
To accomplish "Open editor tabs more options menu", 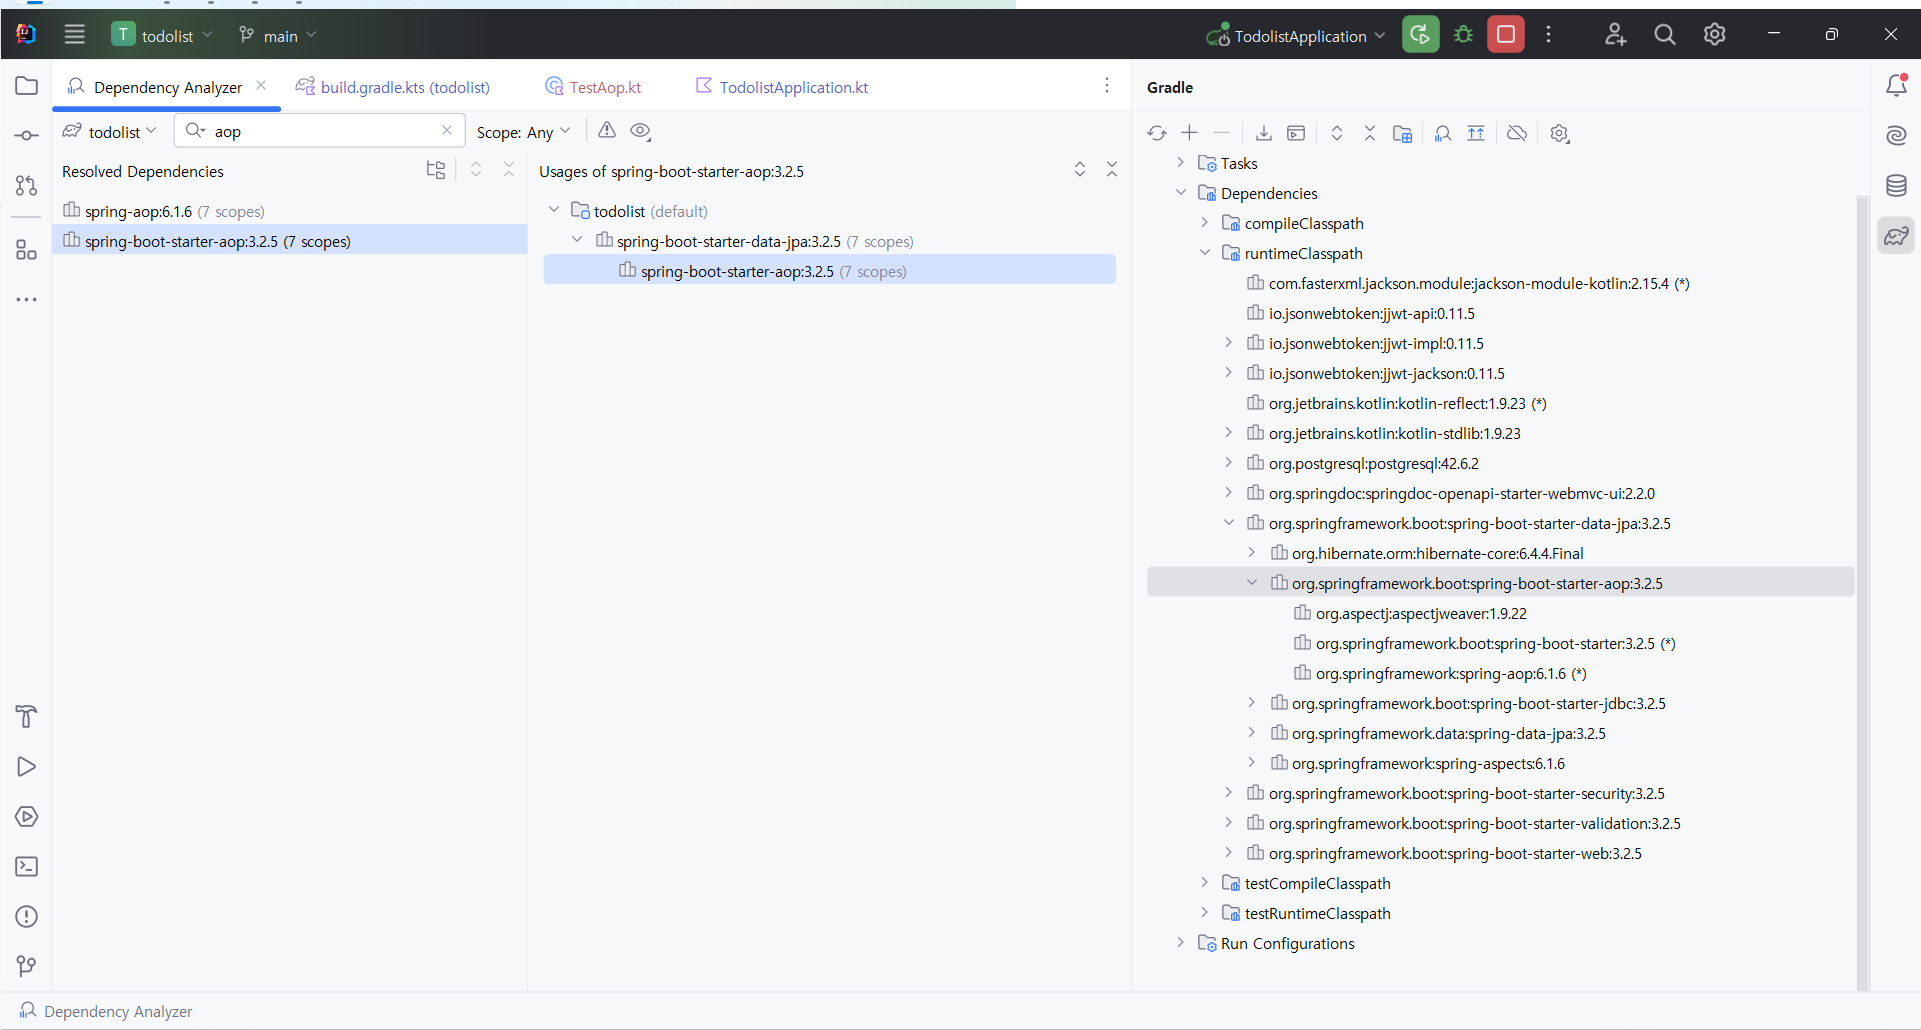I will tap(1107, 86).
